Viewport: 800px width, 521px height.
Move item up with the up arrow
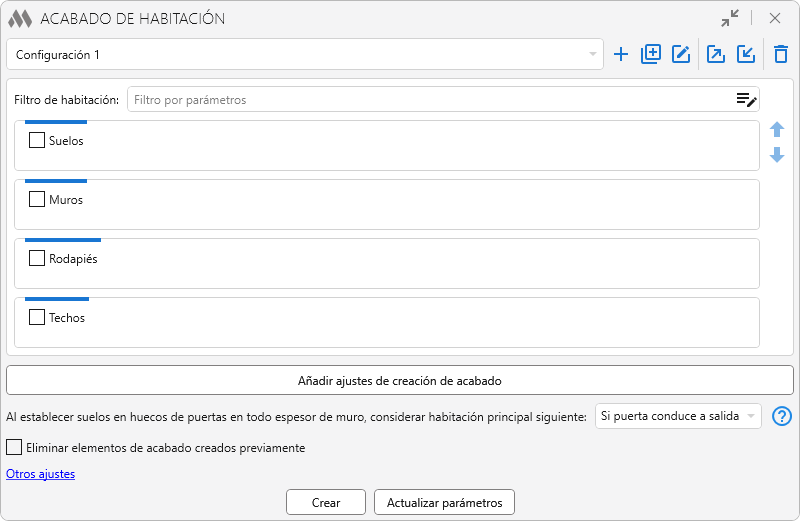(x=777, y=130)
